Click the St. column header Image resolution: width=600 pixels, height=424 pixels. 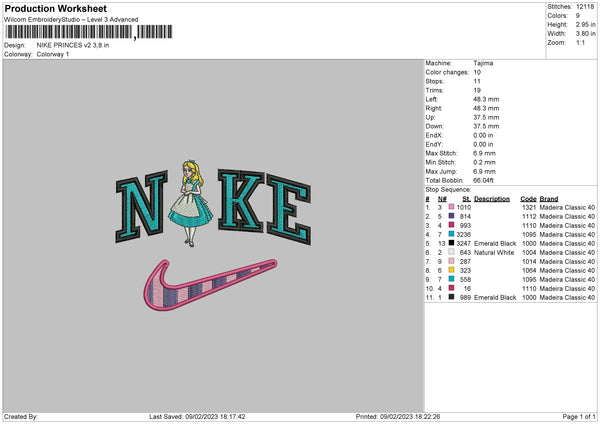coord(466,199)
